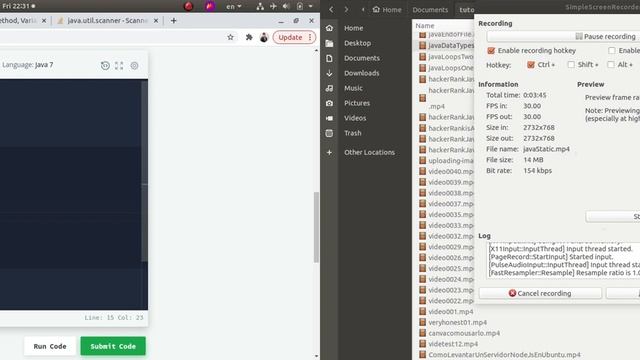
Task: Click the Documents path segment in Files
Action: 430,9
